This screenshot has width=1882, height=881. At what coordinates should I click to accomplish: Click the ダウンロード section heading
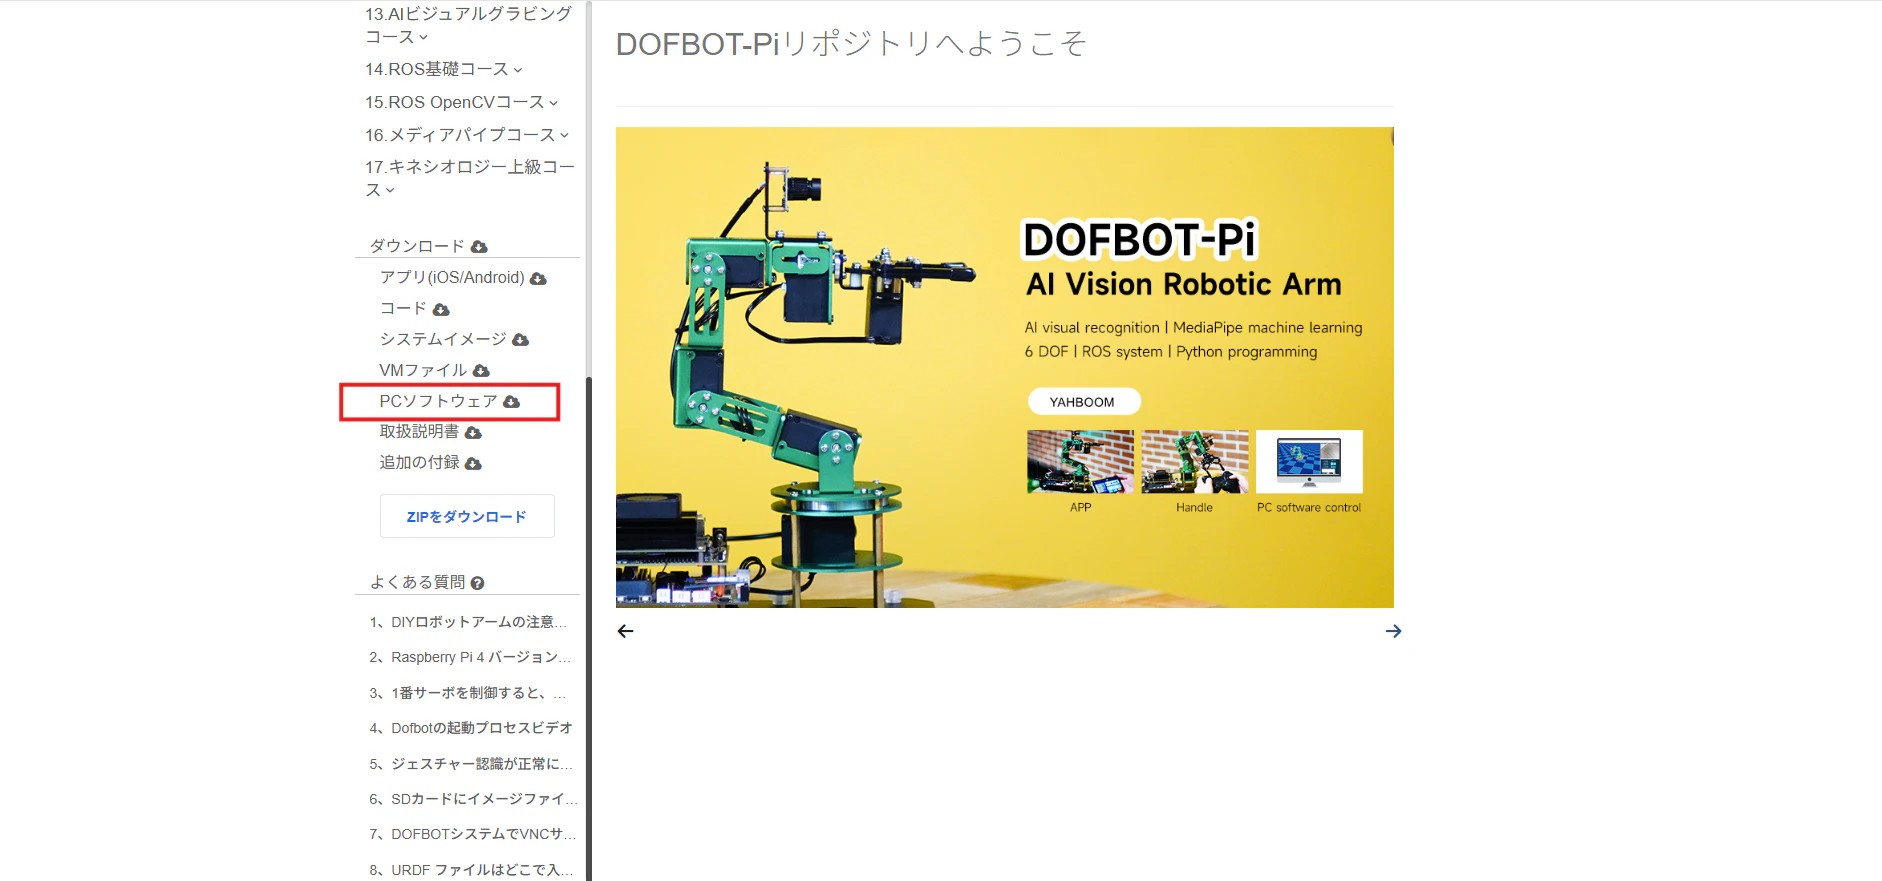[x=417, y=246]
